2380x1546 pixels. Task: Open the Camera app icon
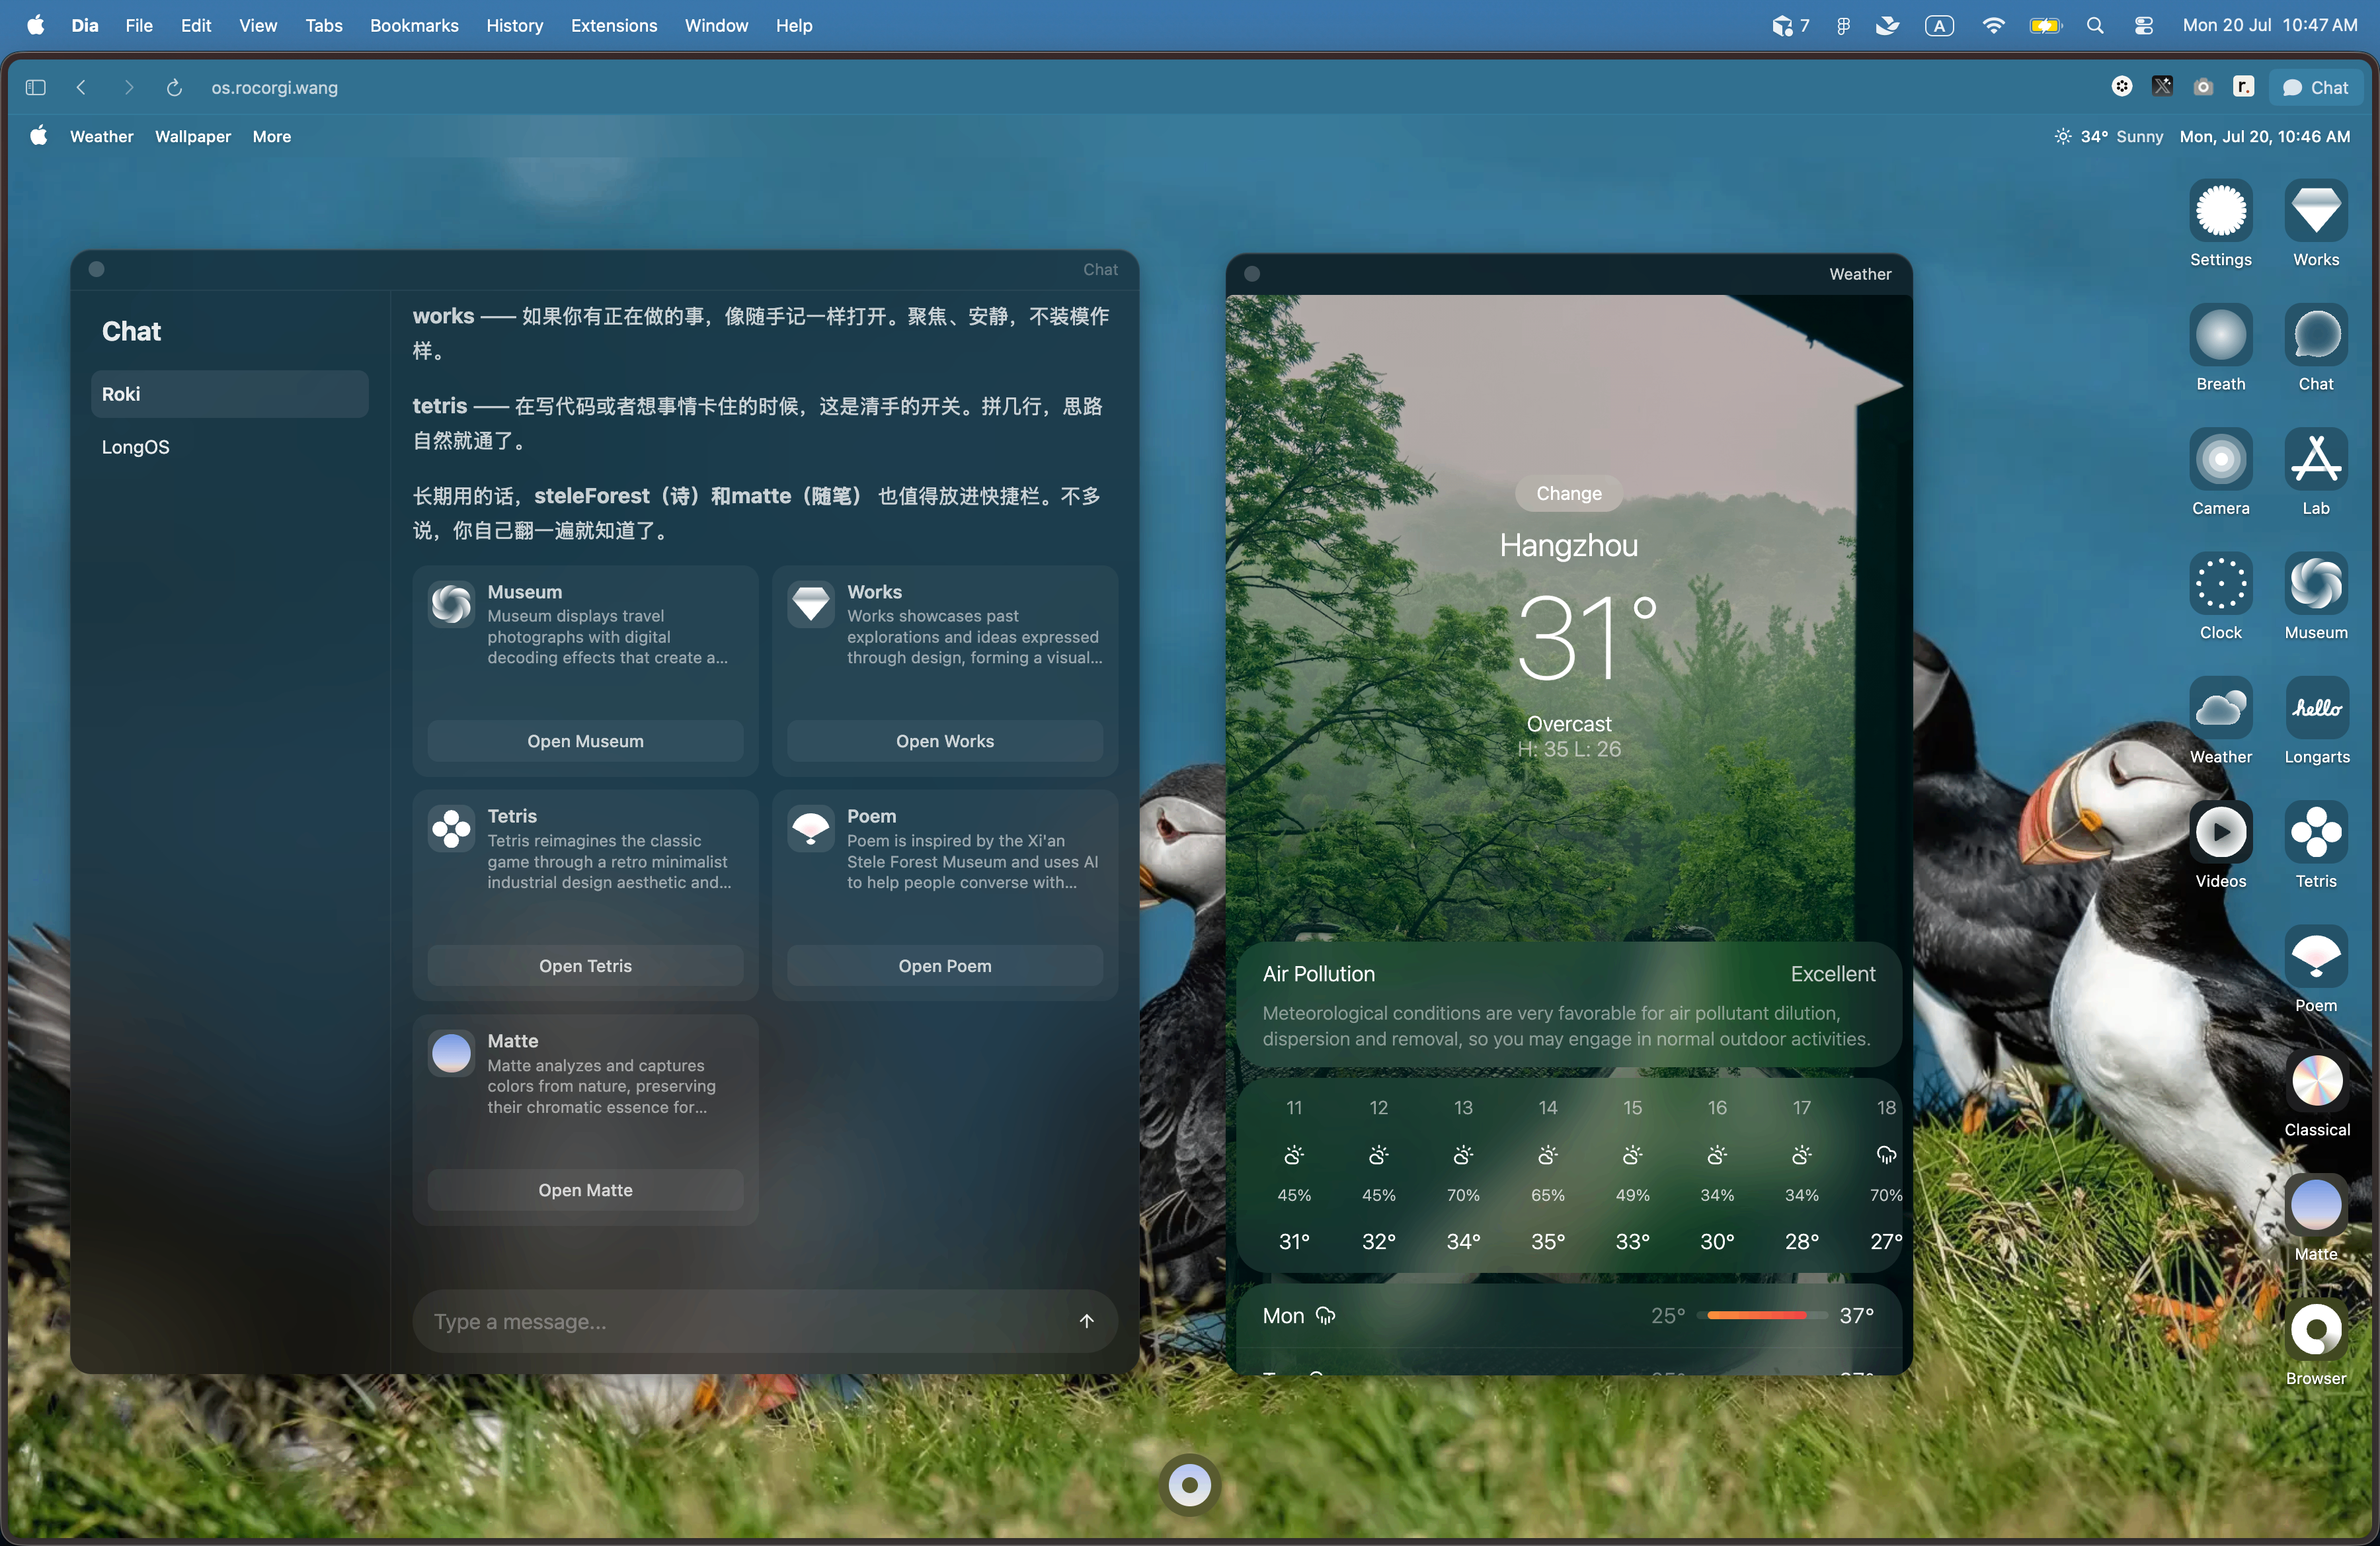(2220, 460)
